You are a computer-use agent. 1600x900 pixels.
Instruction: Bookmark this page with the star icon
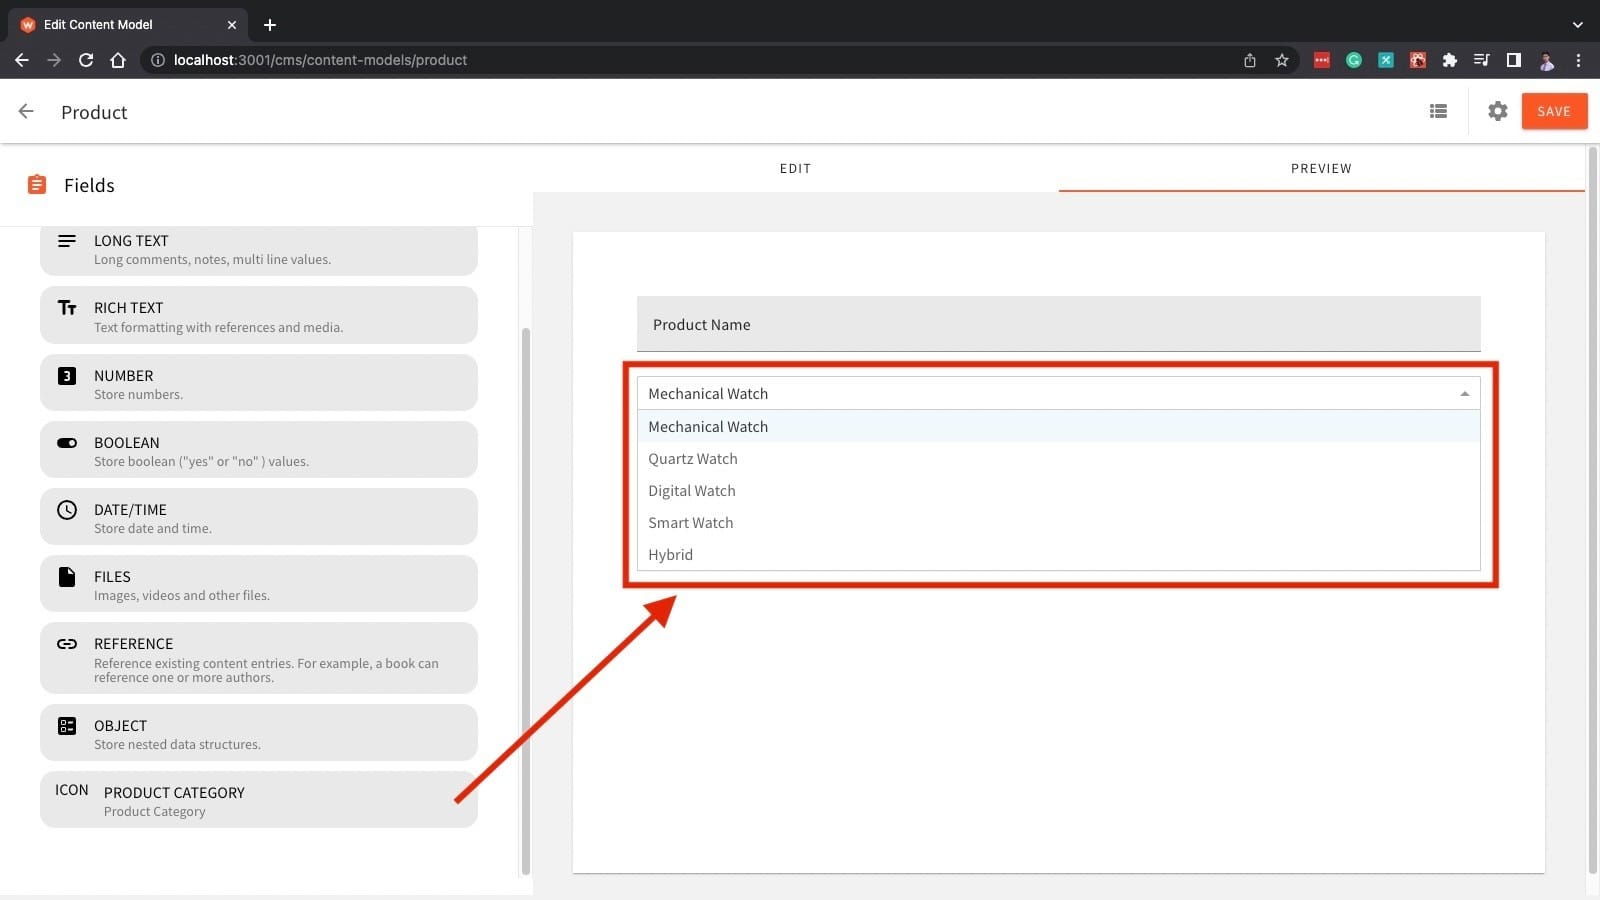(x=1281, y=60)
